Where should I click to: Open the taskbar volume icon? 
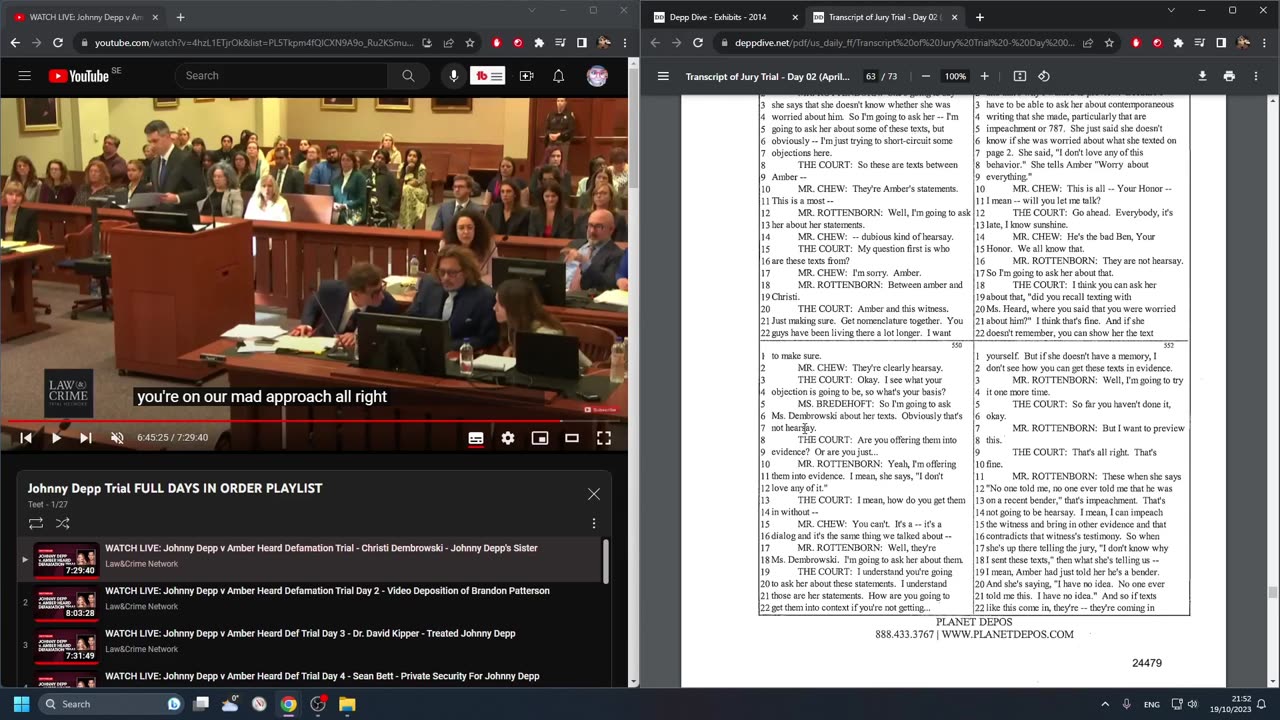[x=1192, y=704]
